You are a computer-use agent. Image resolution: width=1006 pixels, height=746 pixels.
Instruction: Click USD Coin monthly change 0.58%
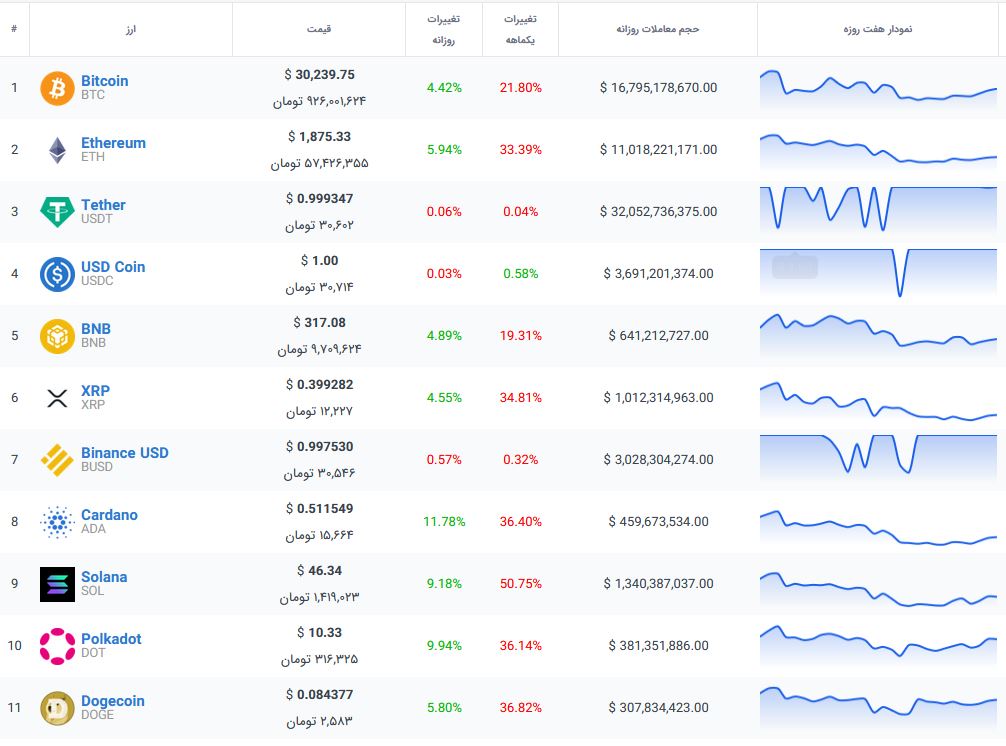(x=520, y=274)
